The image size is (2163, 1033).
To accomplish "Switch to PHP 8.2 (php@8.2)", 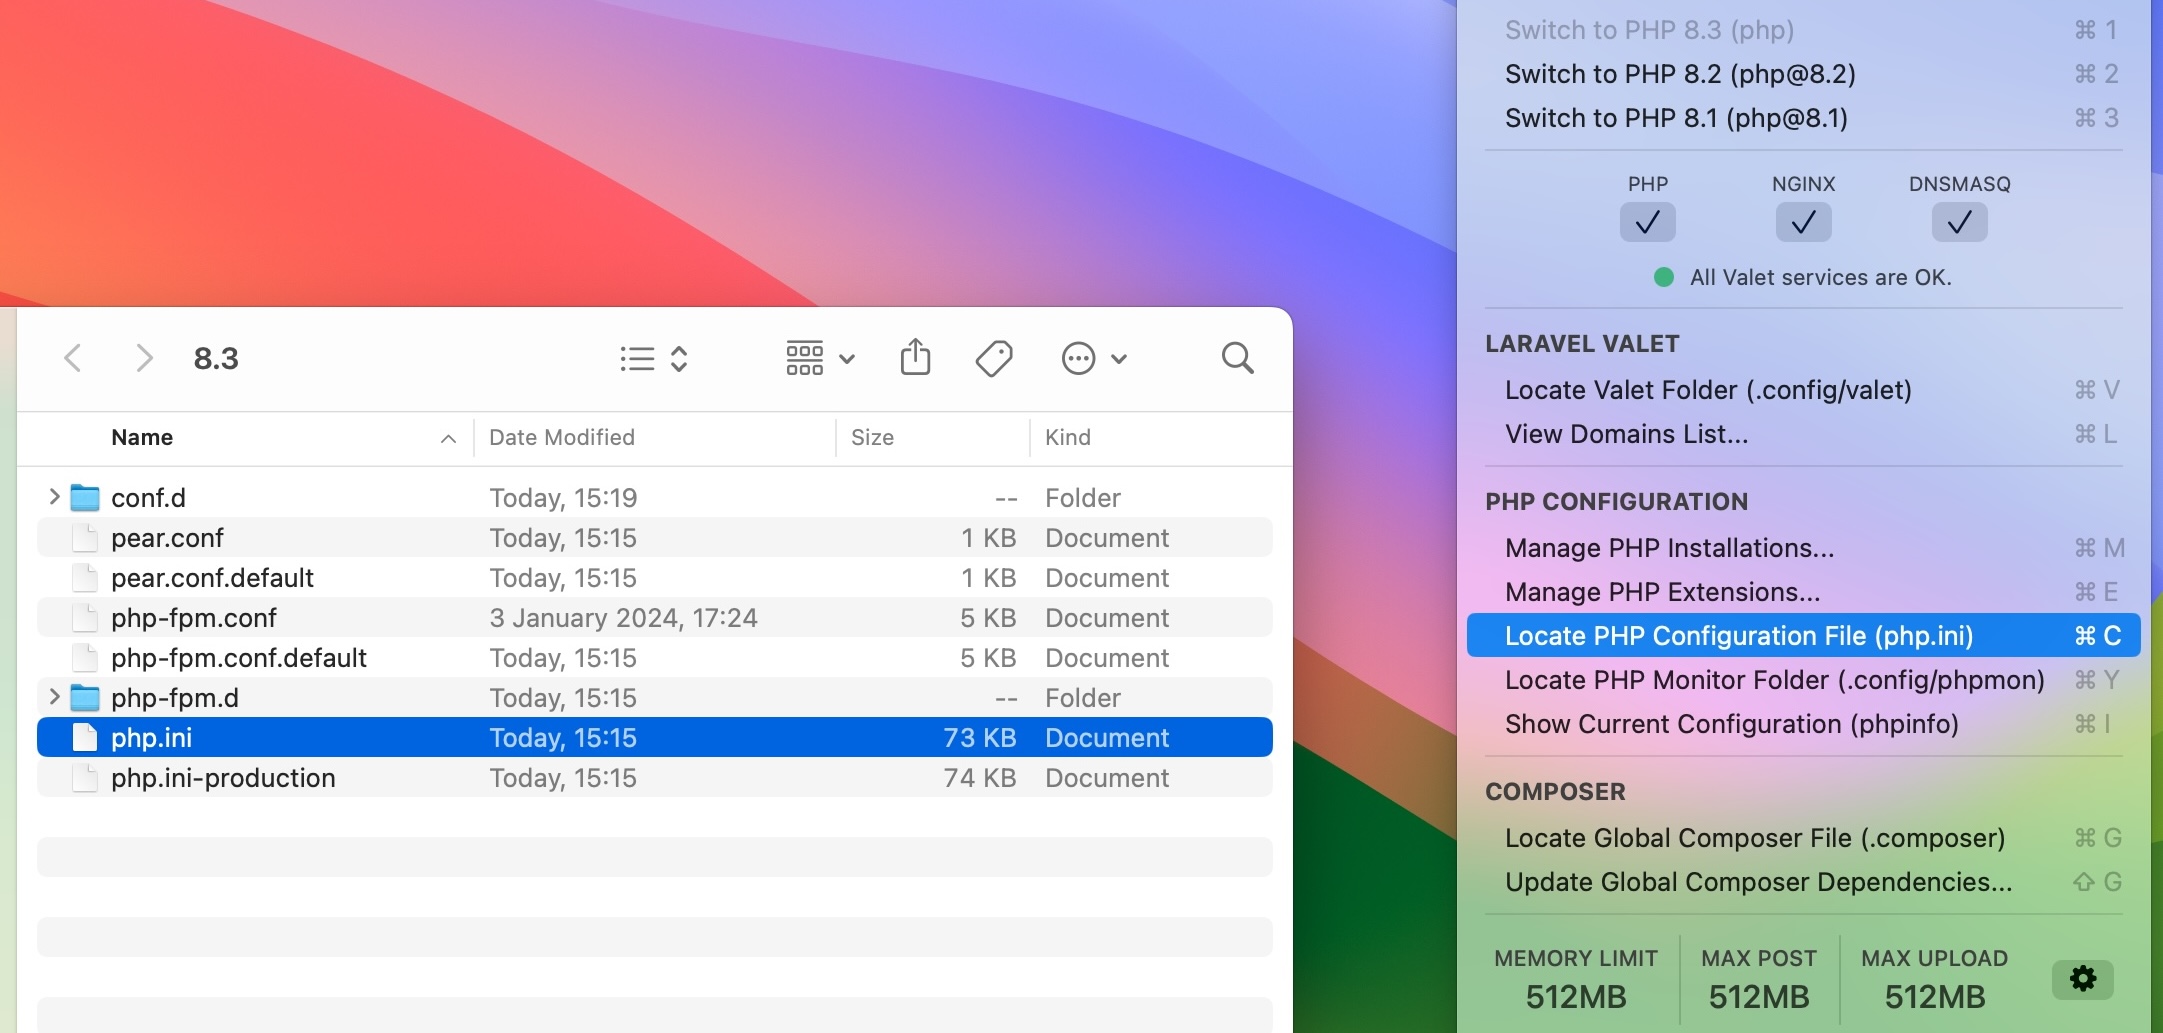I will (x=1803, y=74).
